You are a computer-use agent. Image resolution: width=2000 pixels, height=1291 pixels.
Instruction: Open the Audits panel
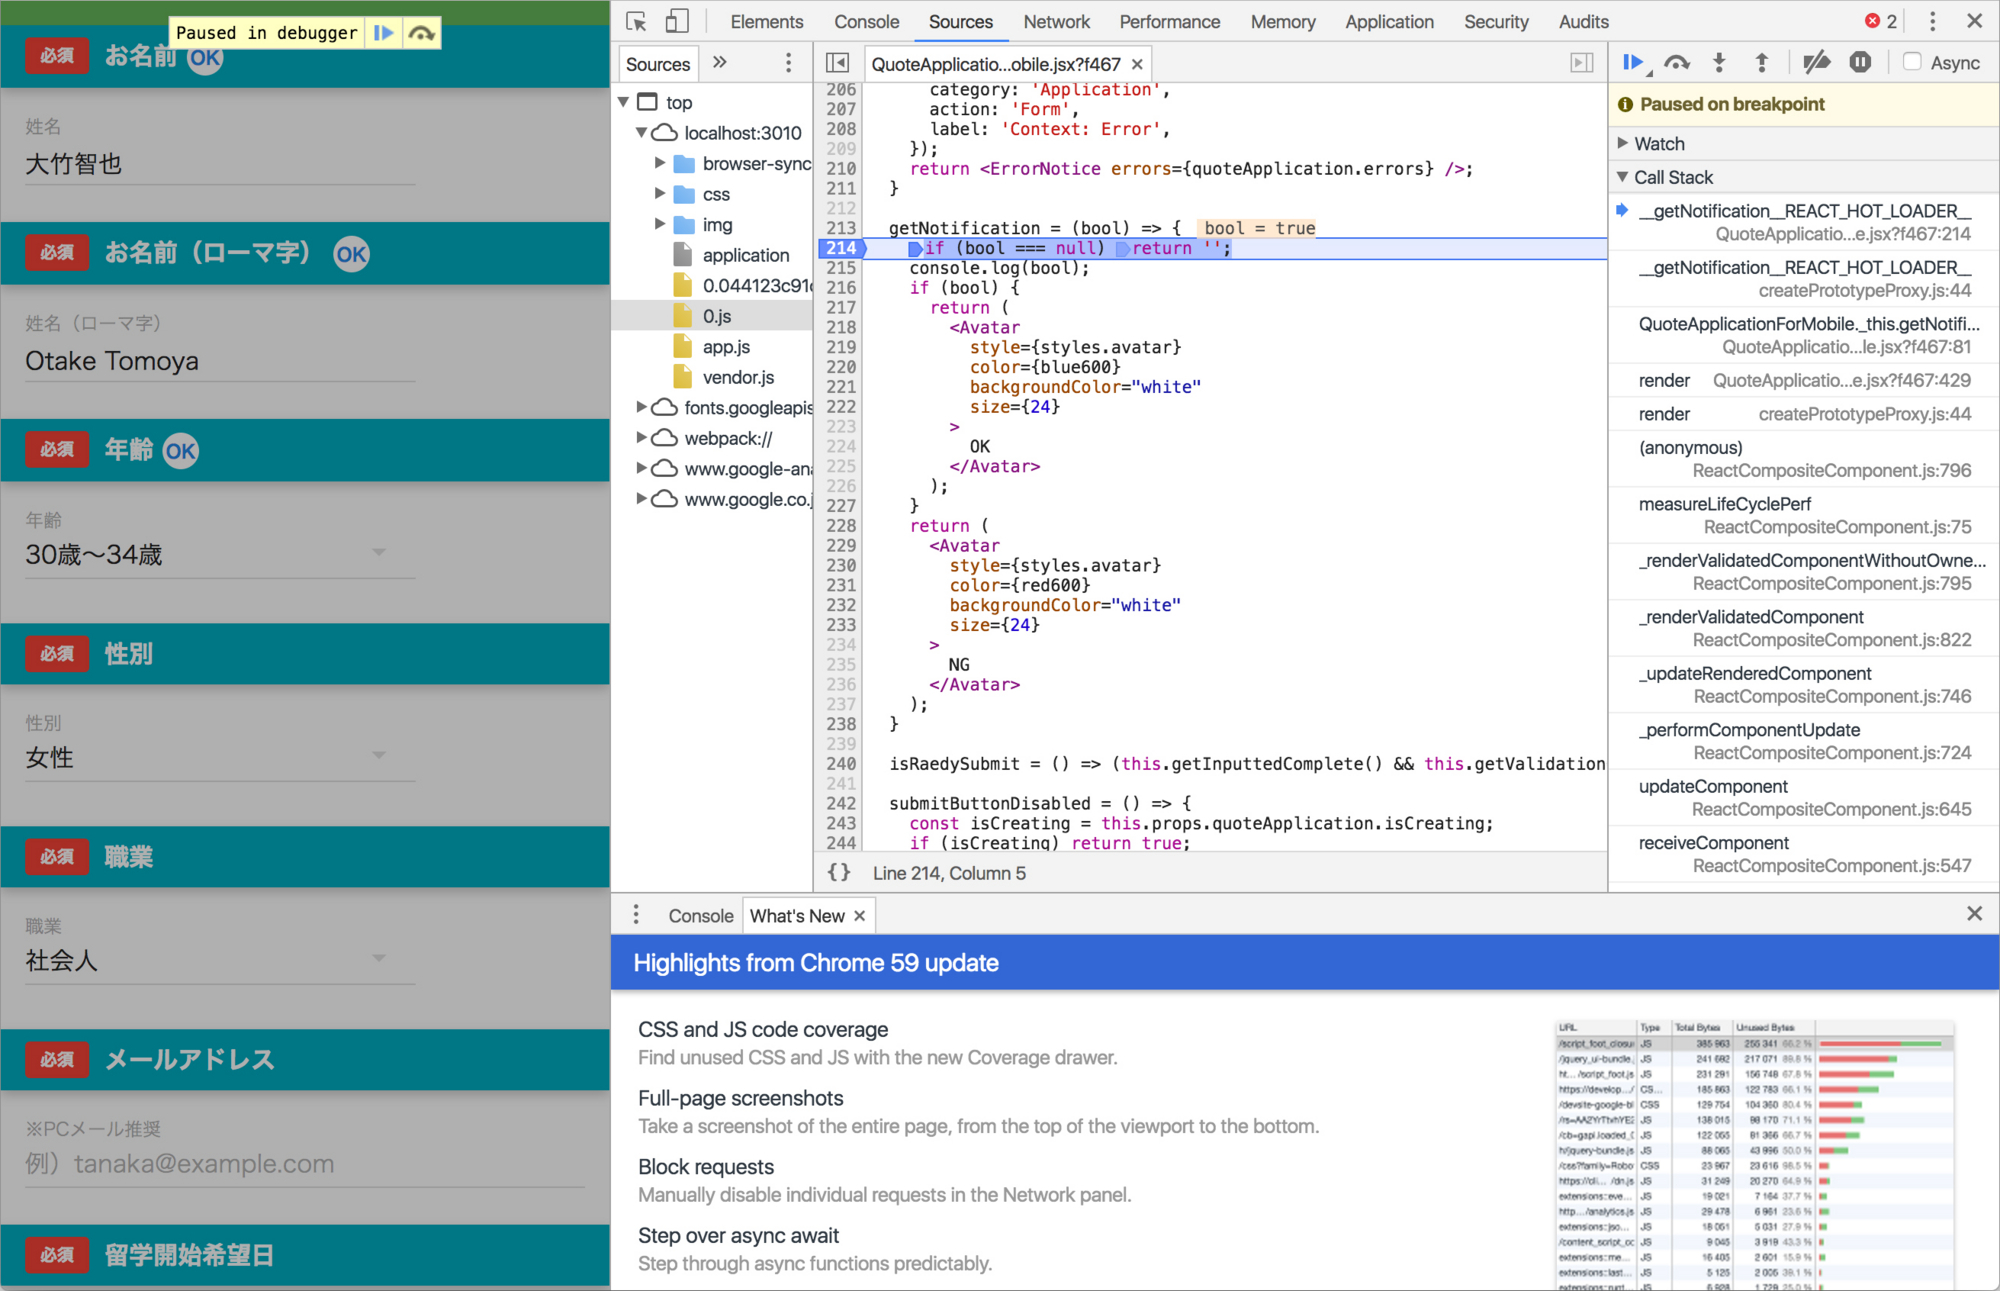1584,21
